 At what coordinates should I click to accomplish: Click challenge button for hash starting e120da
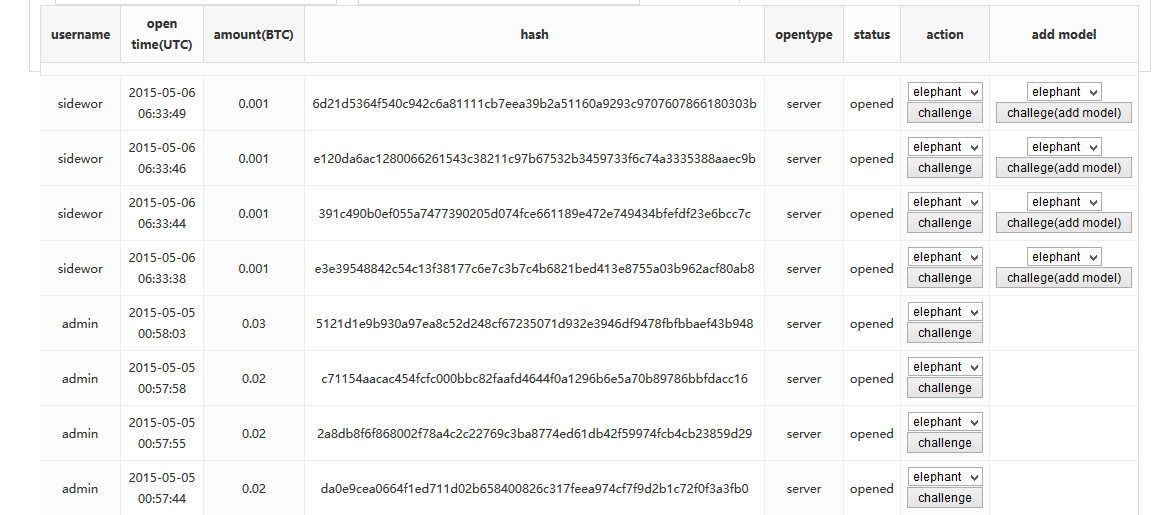(944, 168)
